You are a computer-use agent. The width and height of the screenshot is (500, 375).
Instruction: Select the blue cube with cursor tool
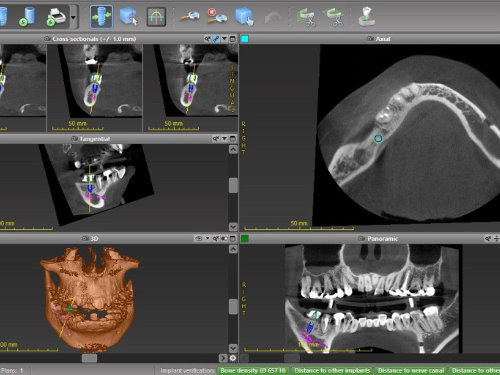tap(129, 16)
